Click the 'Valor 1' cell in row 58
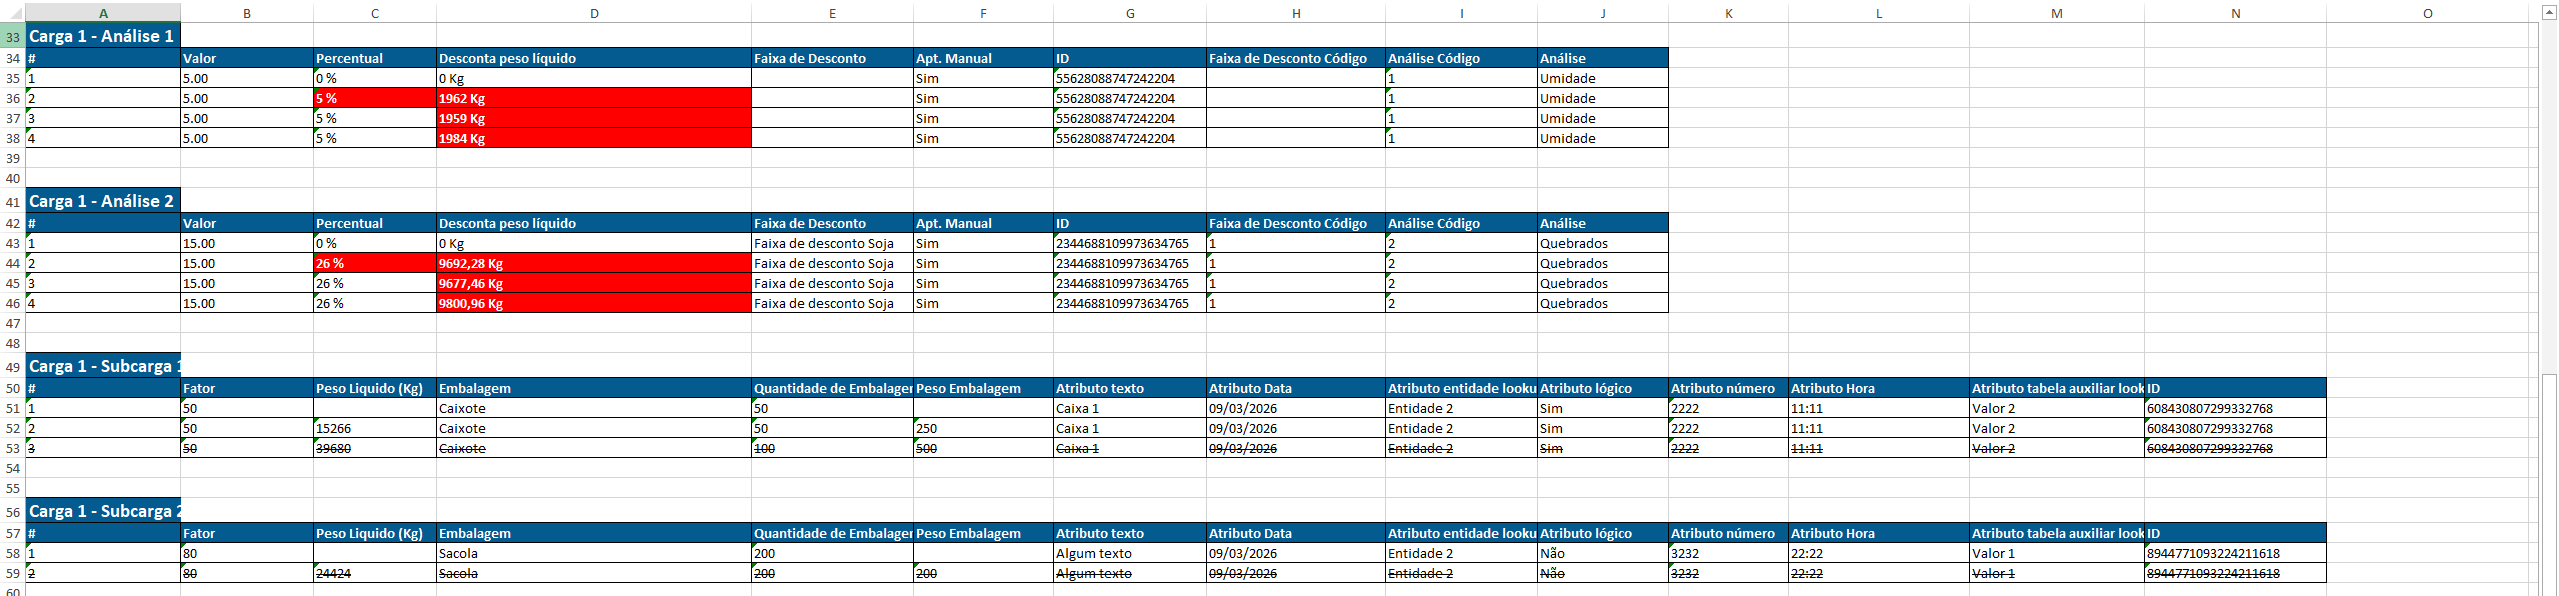The image size is (2559, 596). [2057, 553]
